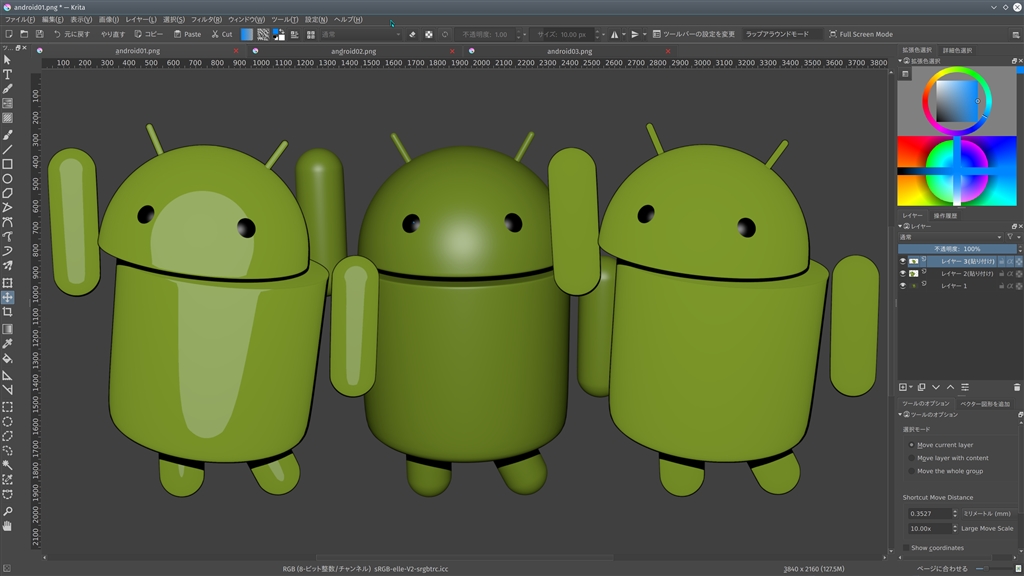This screenshot has width=1024, height=576.
Task: Open the ミリメートル (mm) unit dropdown
Action: [x=987, y=513]
